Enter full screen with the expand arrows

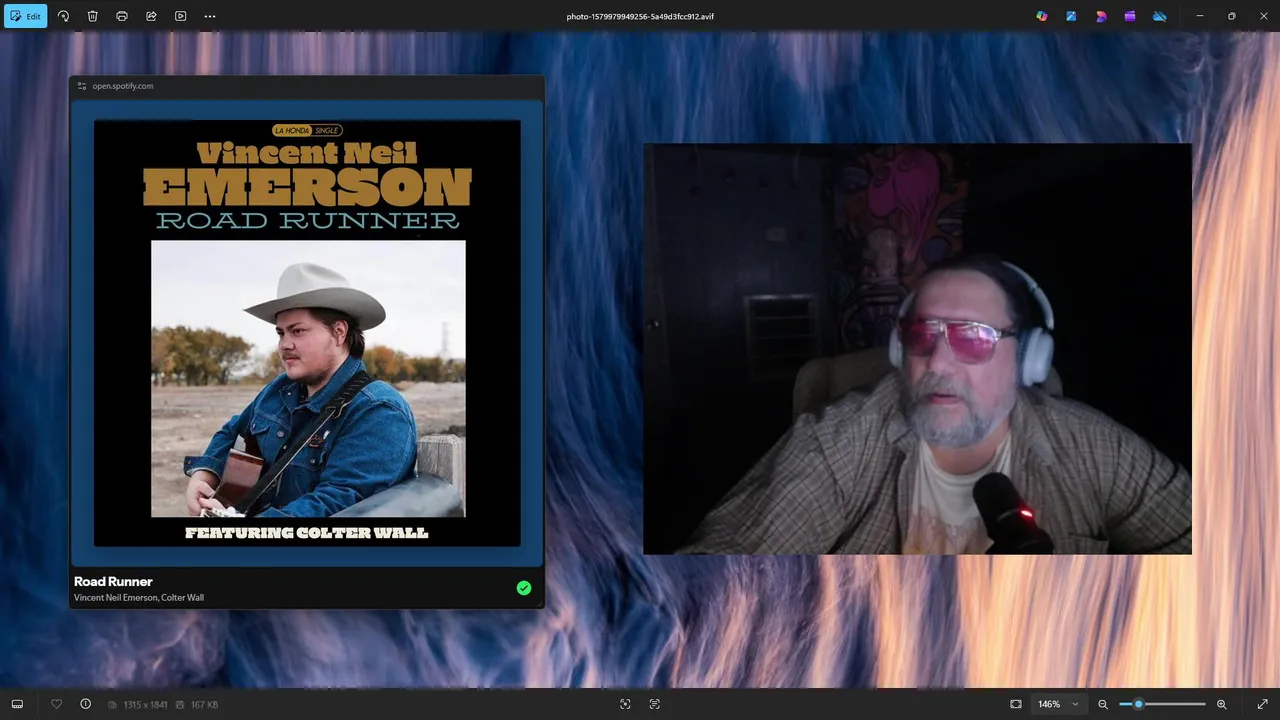click(1262, 704)
